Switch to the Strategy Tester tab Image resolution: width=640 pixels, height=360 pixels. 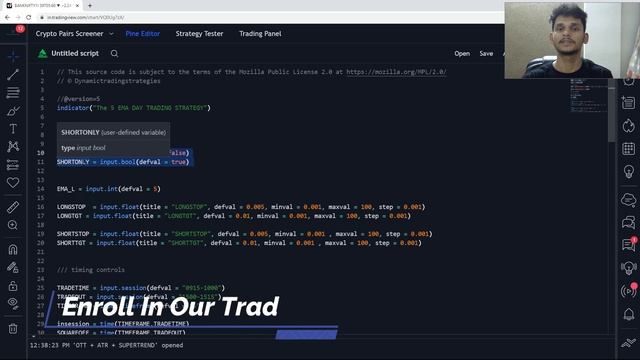(199, 34)
